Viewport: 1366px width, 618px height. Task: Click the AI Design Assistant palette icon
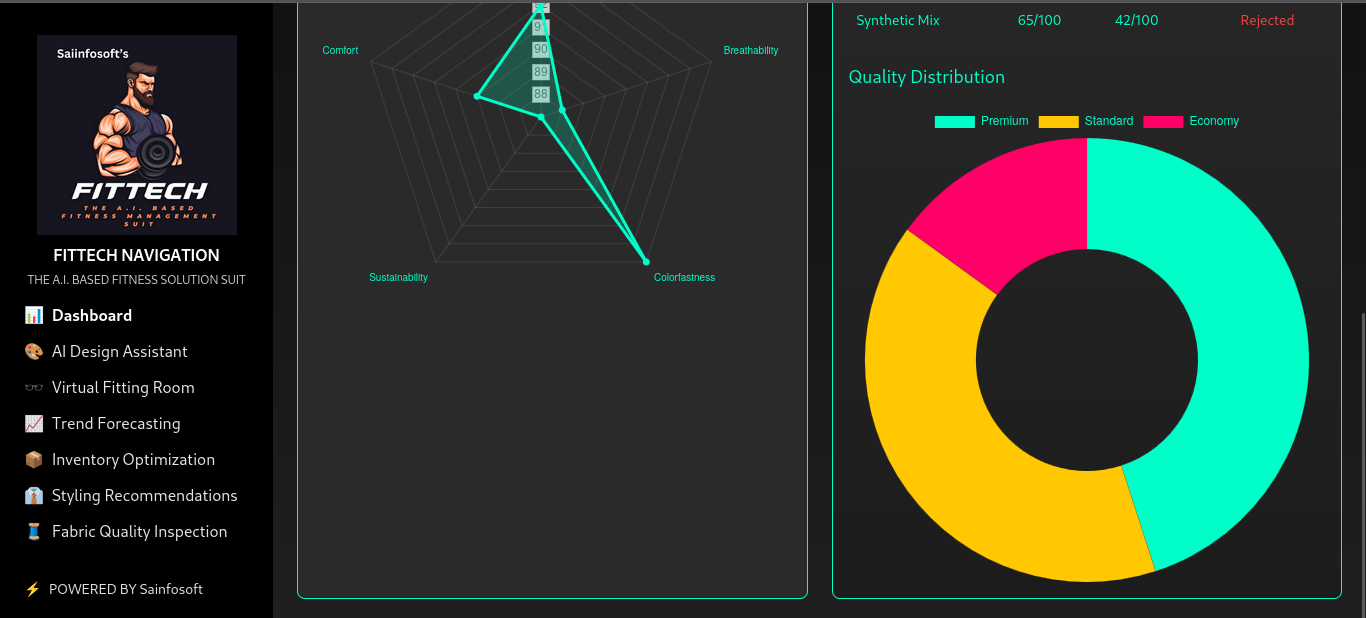[x=34, y=352]
